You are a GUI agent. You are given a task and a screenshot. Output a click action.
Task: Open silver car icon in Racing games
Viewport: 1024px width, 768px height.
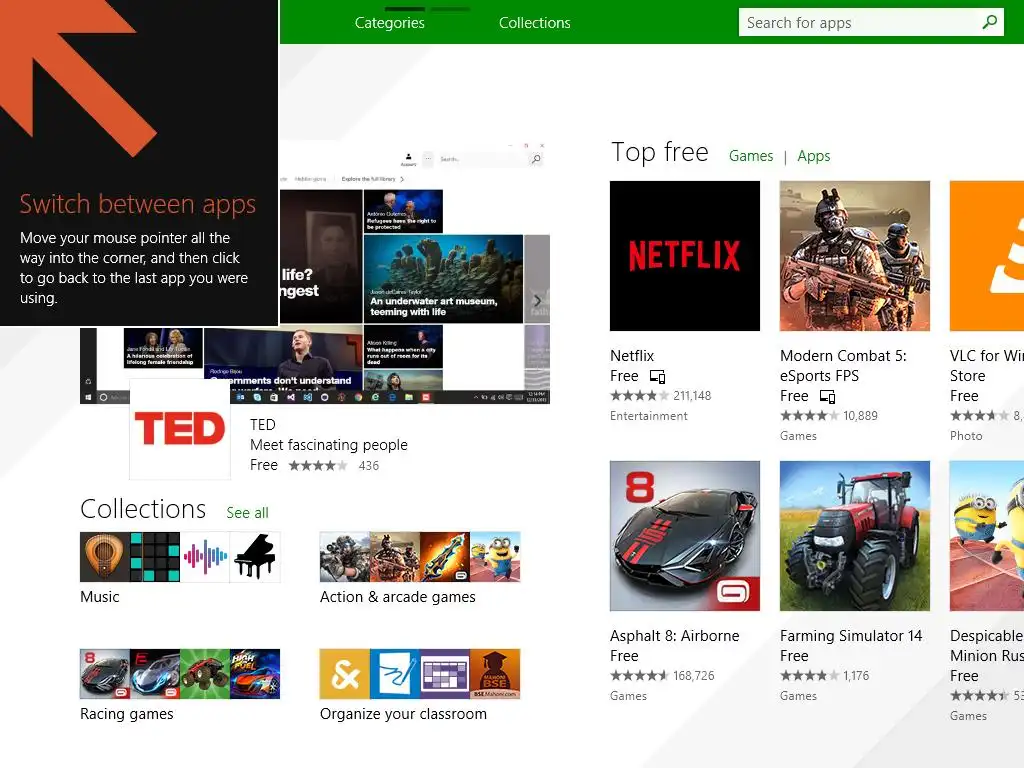(155, 674)
